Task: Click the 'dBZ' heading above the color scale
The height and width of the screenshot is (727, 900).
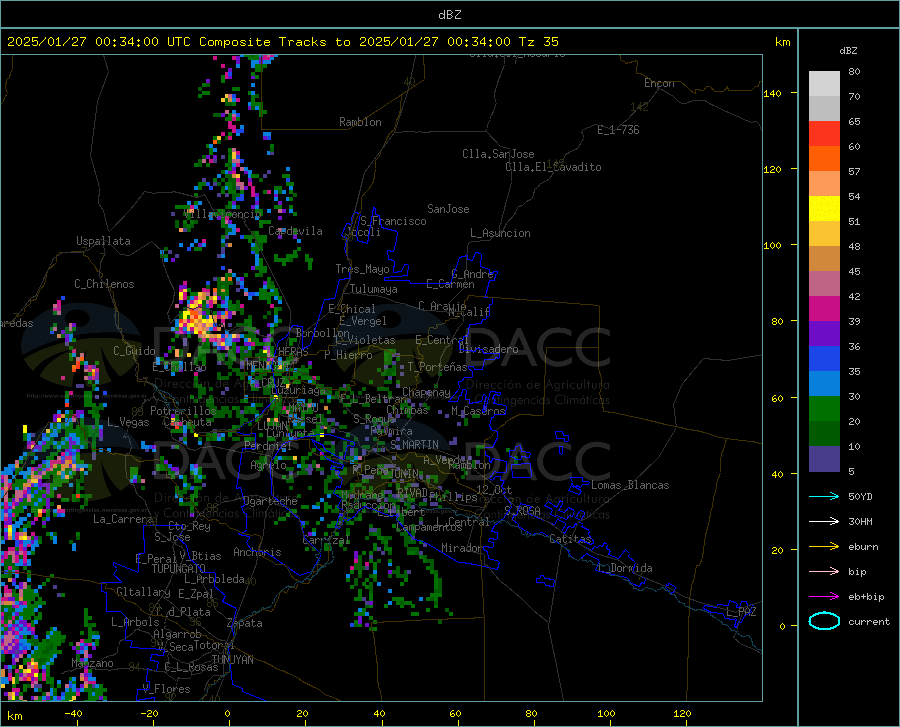Action: tap(848, 51)
